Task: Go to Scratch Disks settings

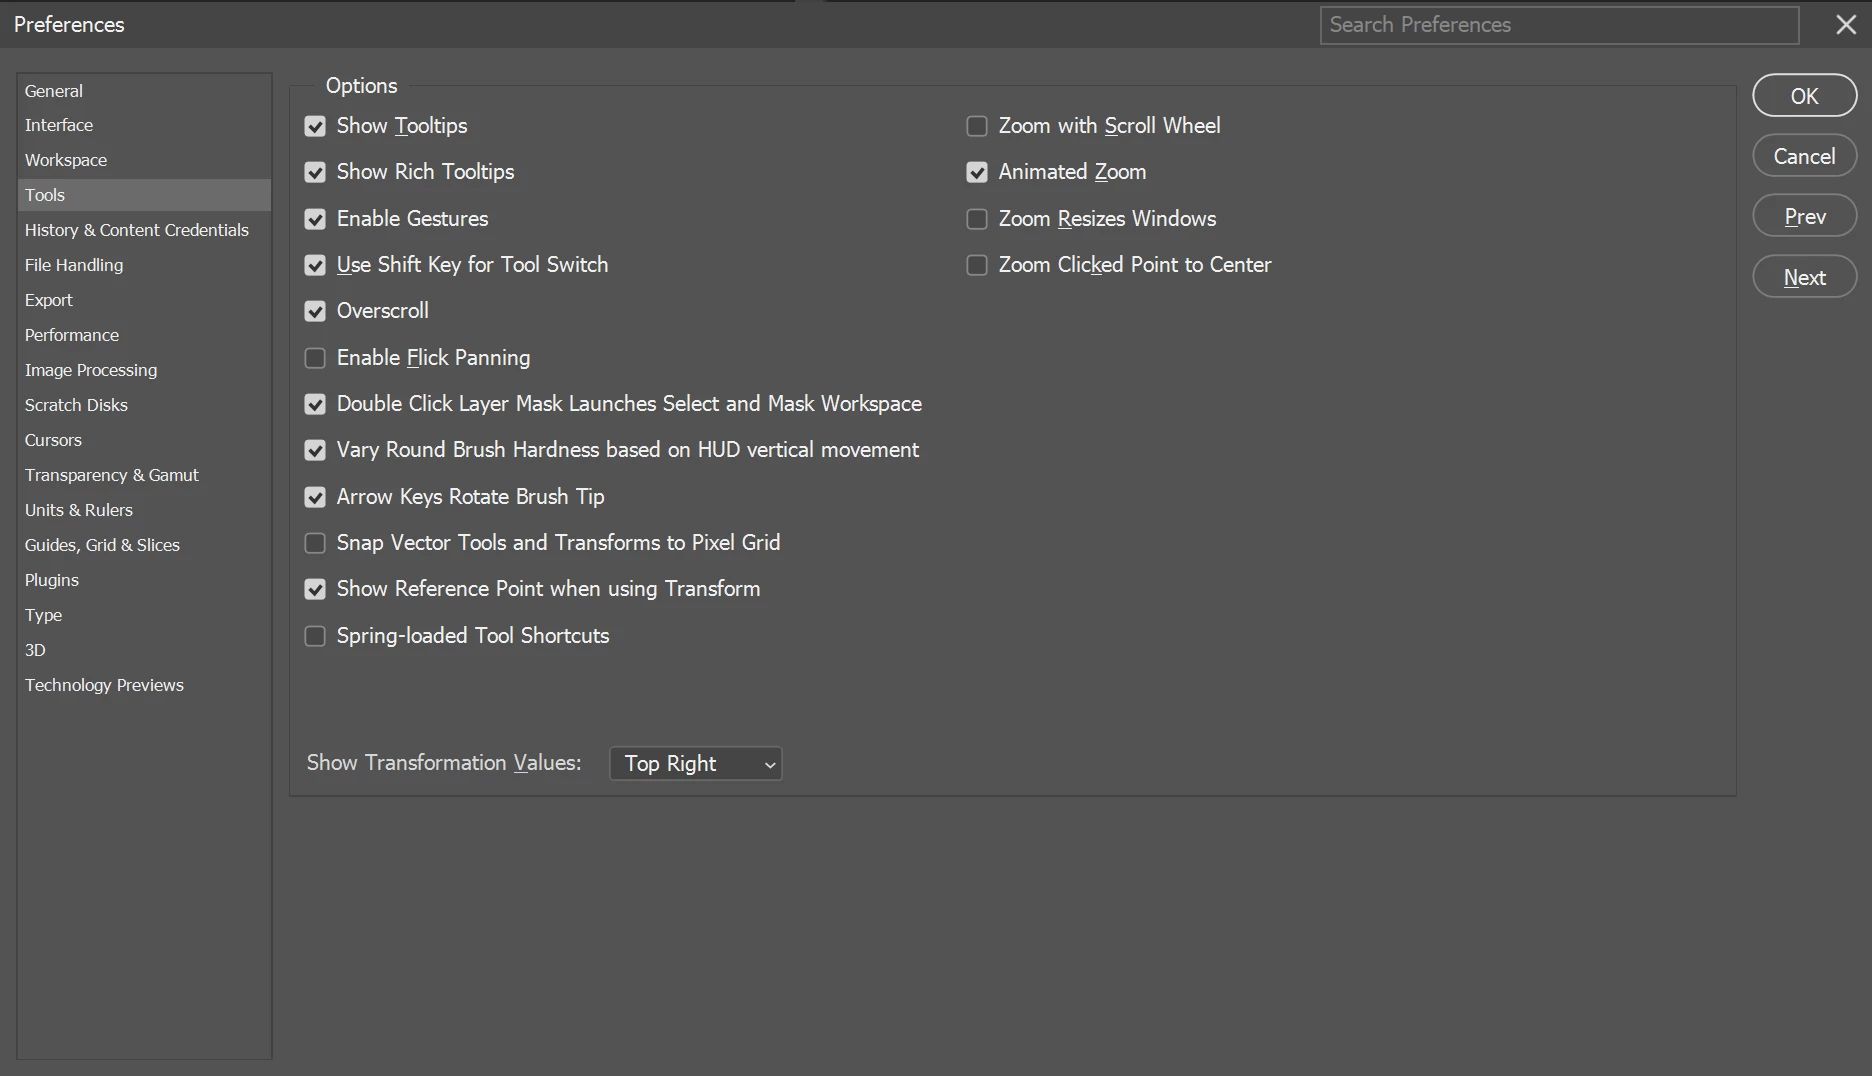Action: (x=144, y=405)
